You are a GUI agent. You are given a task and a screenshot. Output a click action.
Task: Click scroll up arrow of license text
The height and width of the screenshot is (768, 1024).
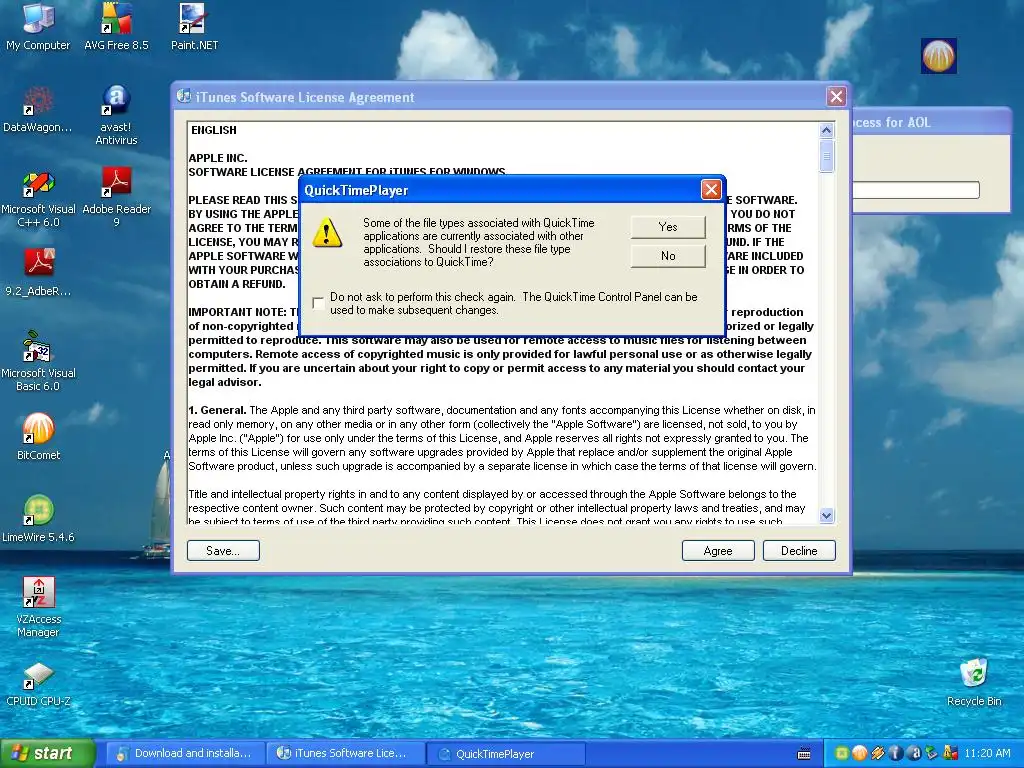(826, 131)
